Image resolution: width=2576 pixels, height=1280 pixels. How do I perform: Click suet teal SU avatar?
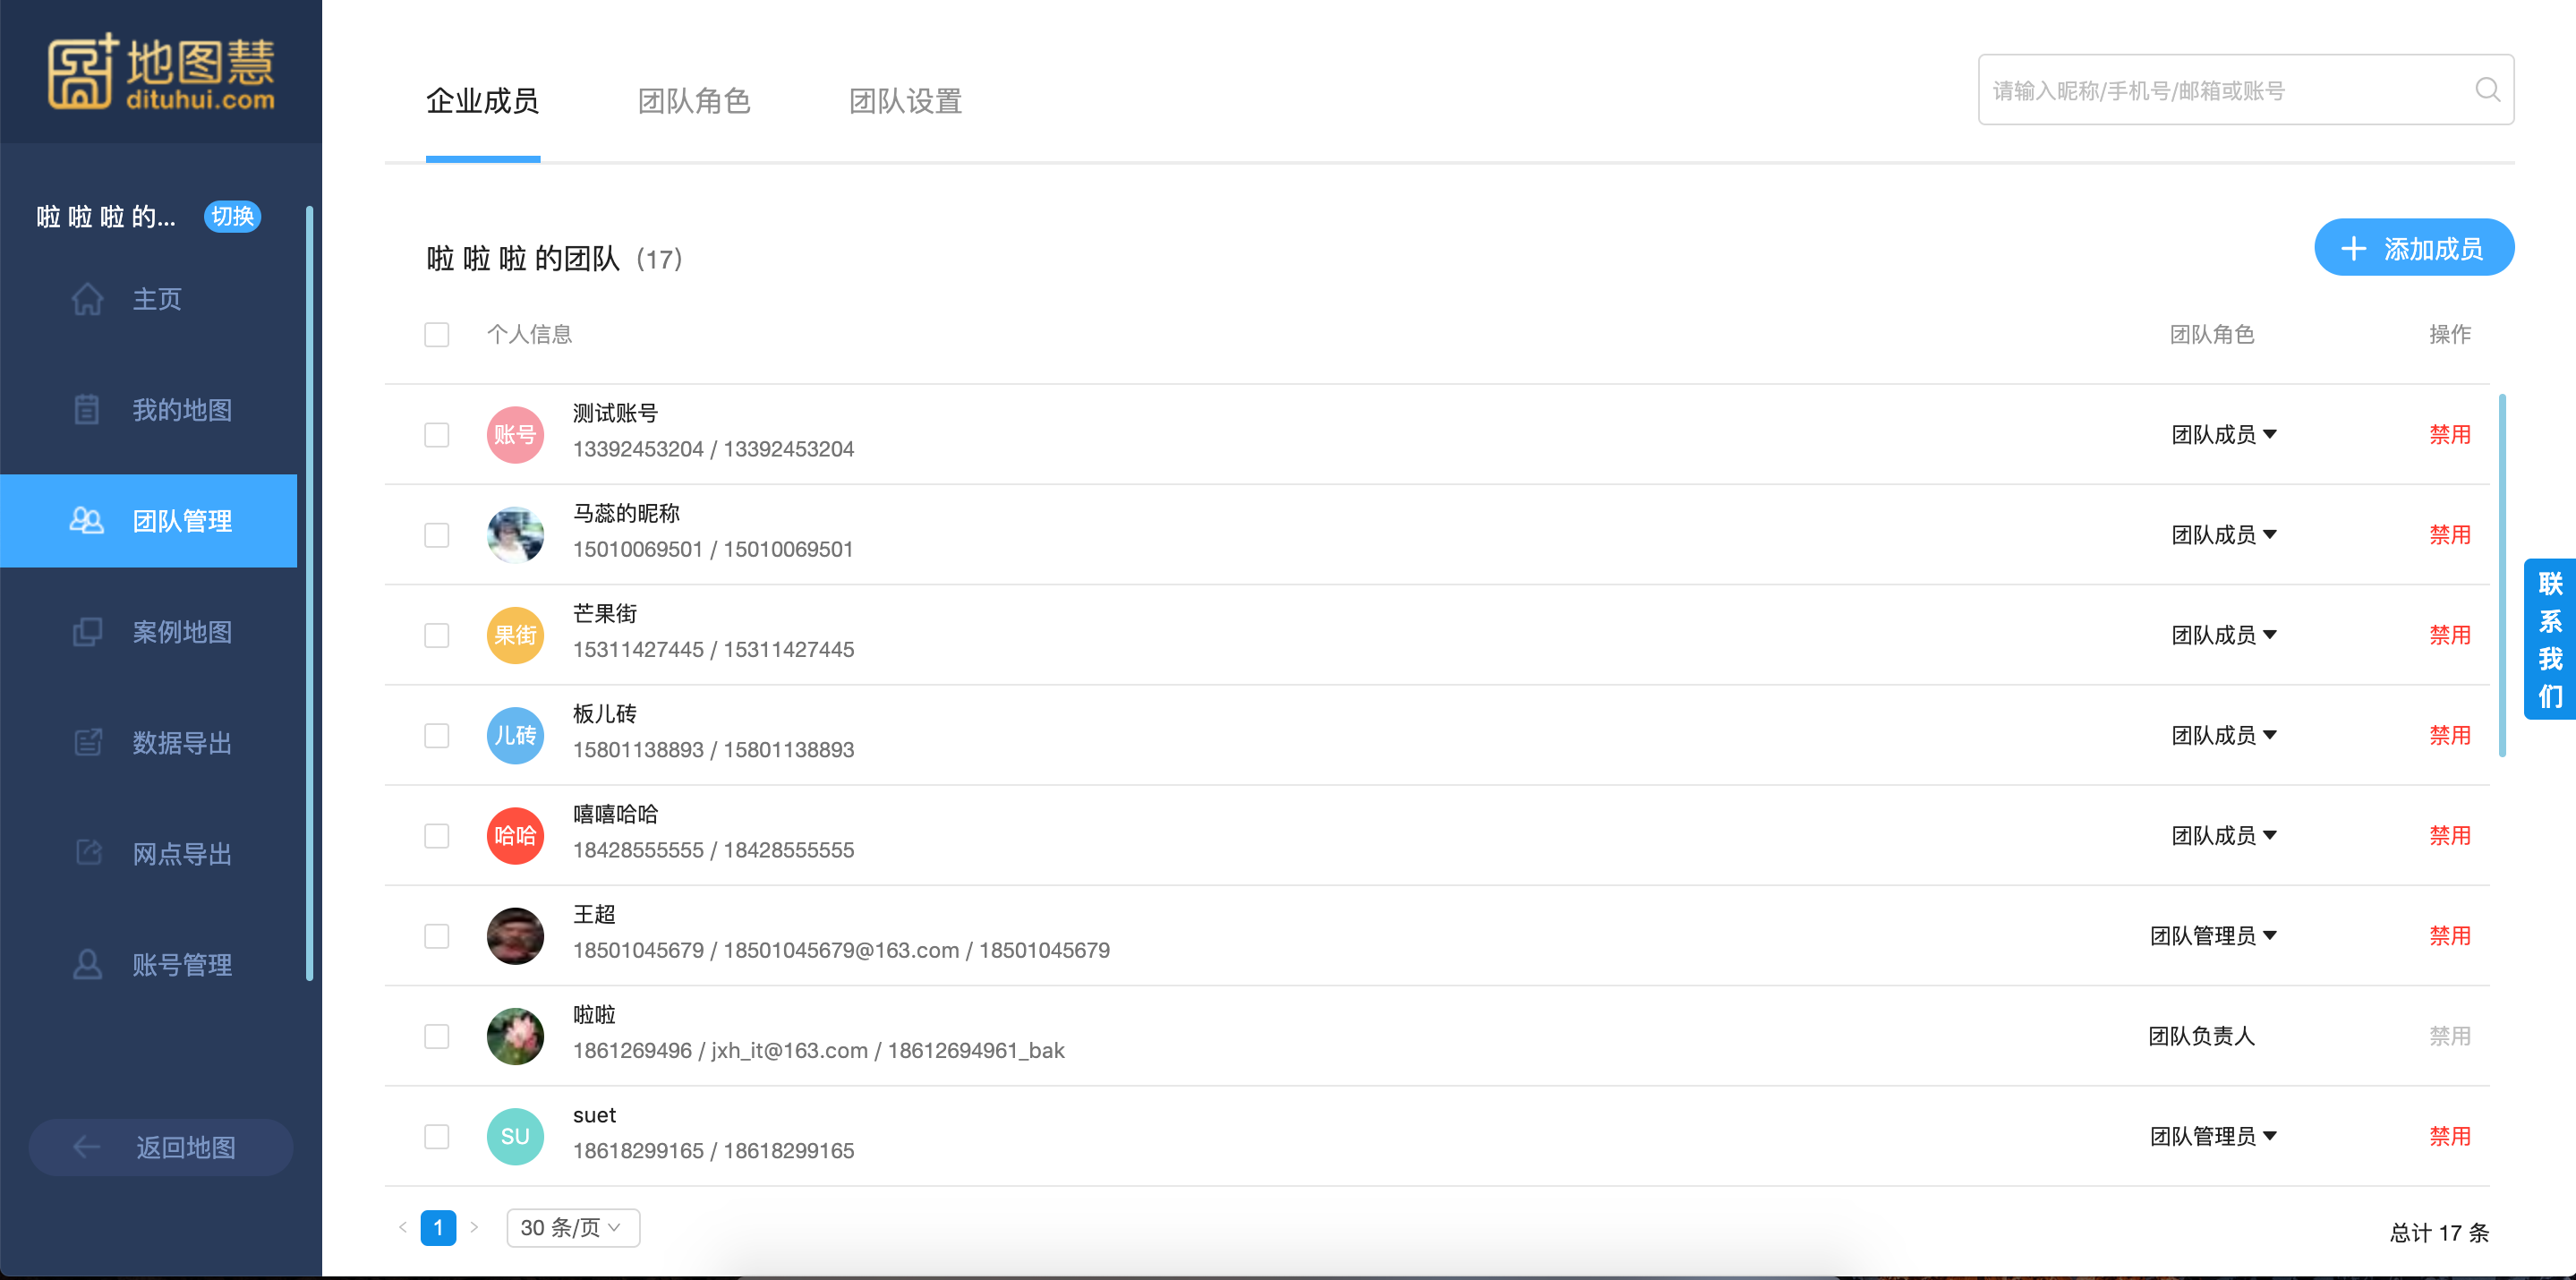tap(515, 1137)
